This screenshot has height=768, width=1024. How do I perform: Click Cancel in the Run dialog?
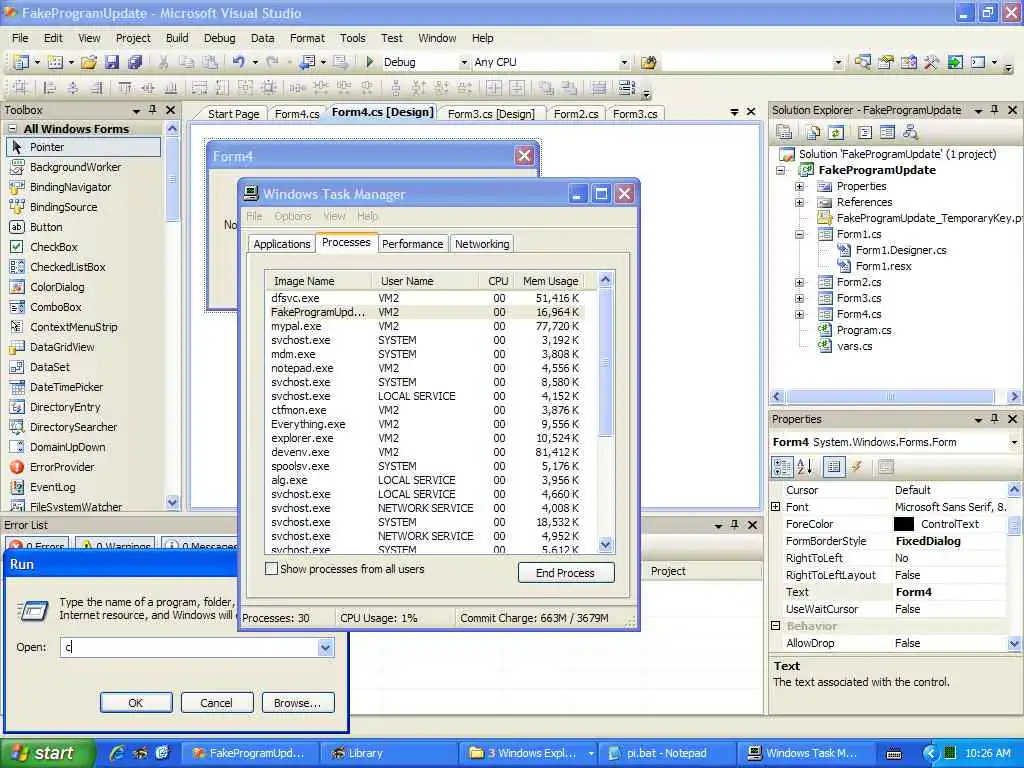(x=216, y=703)
